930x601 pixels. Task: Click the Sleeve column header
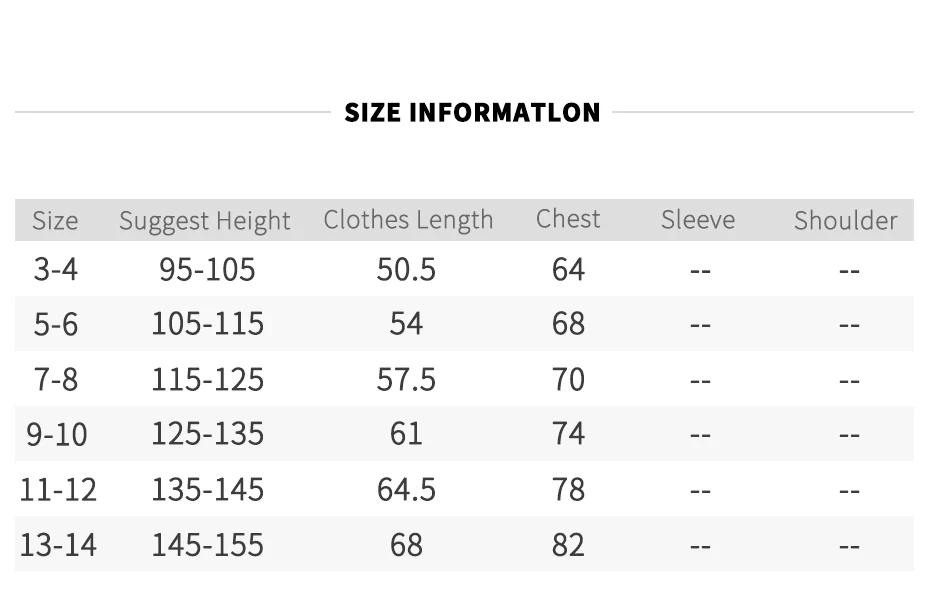tap(698, 220)
